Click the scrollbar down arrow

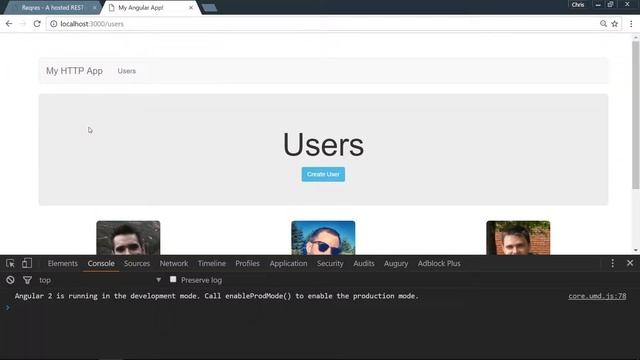[x=636, y=250]
